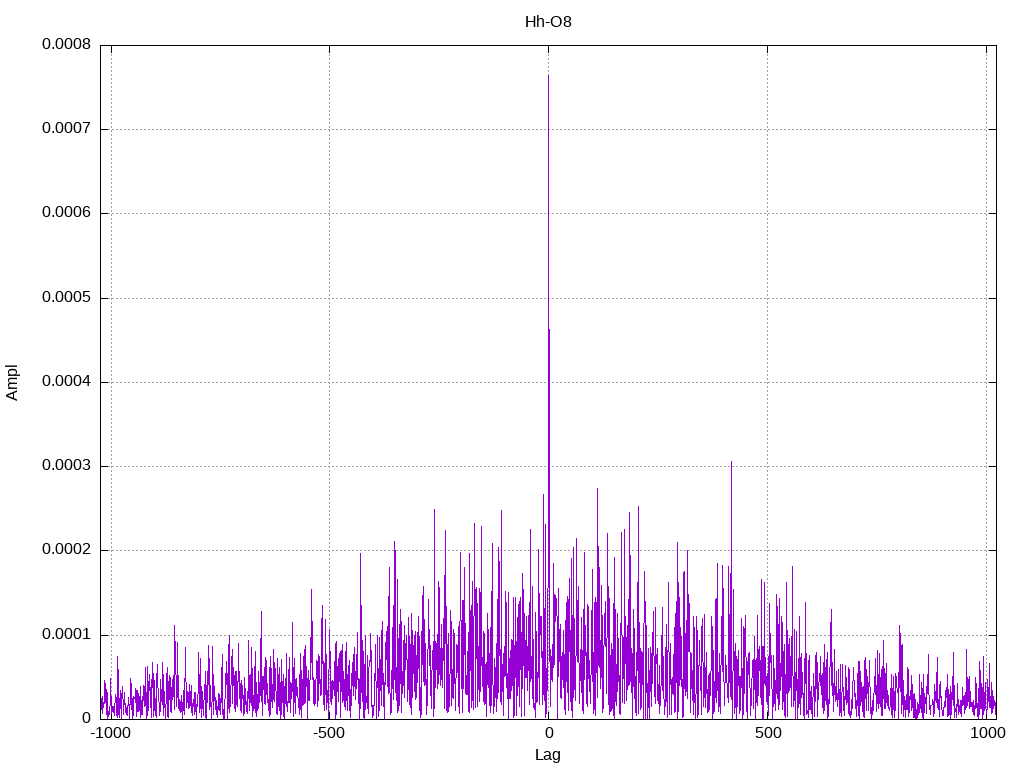The image size is (1024, 768).
Task: Click the y-axis tick value 0.0008
Action: [x=67, y=44]
